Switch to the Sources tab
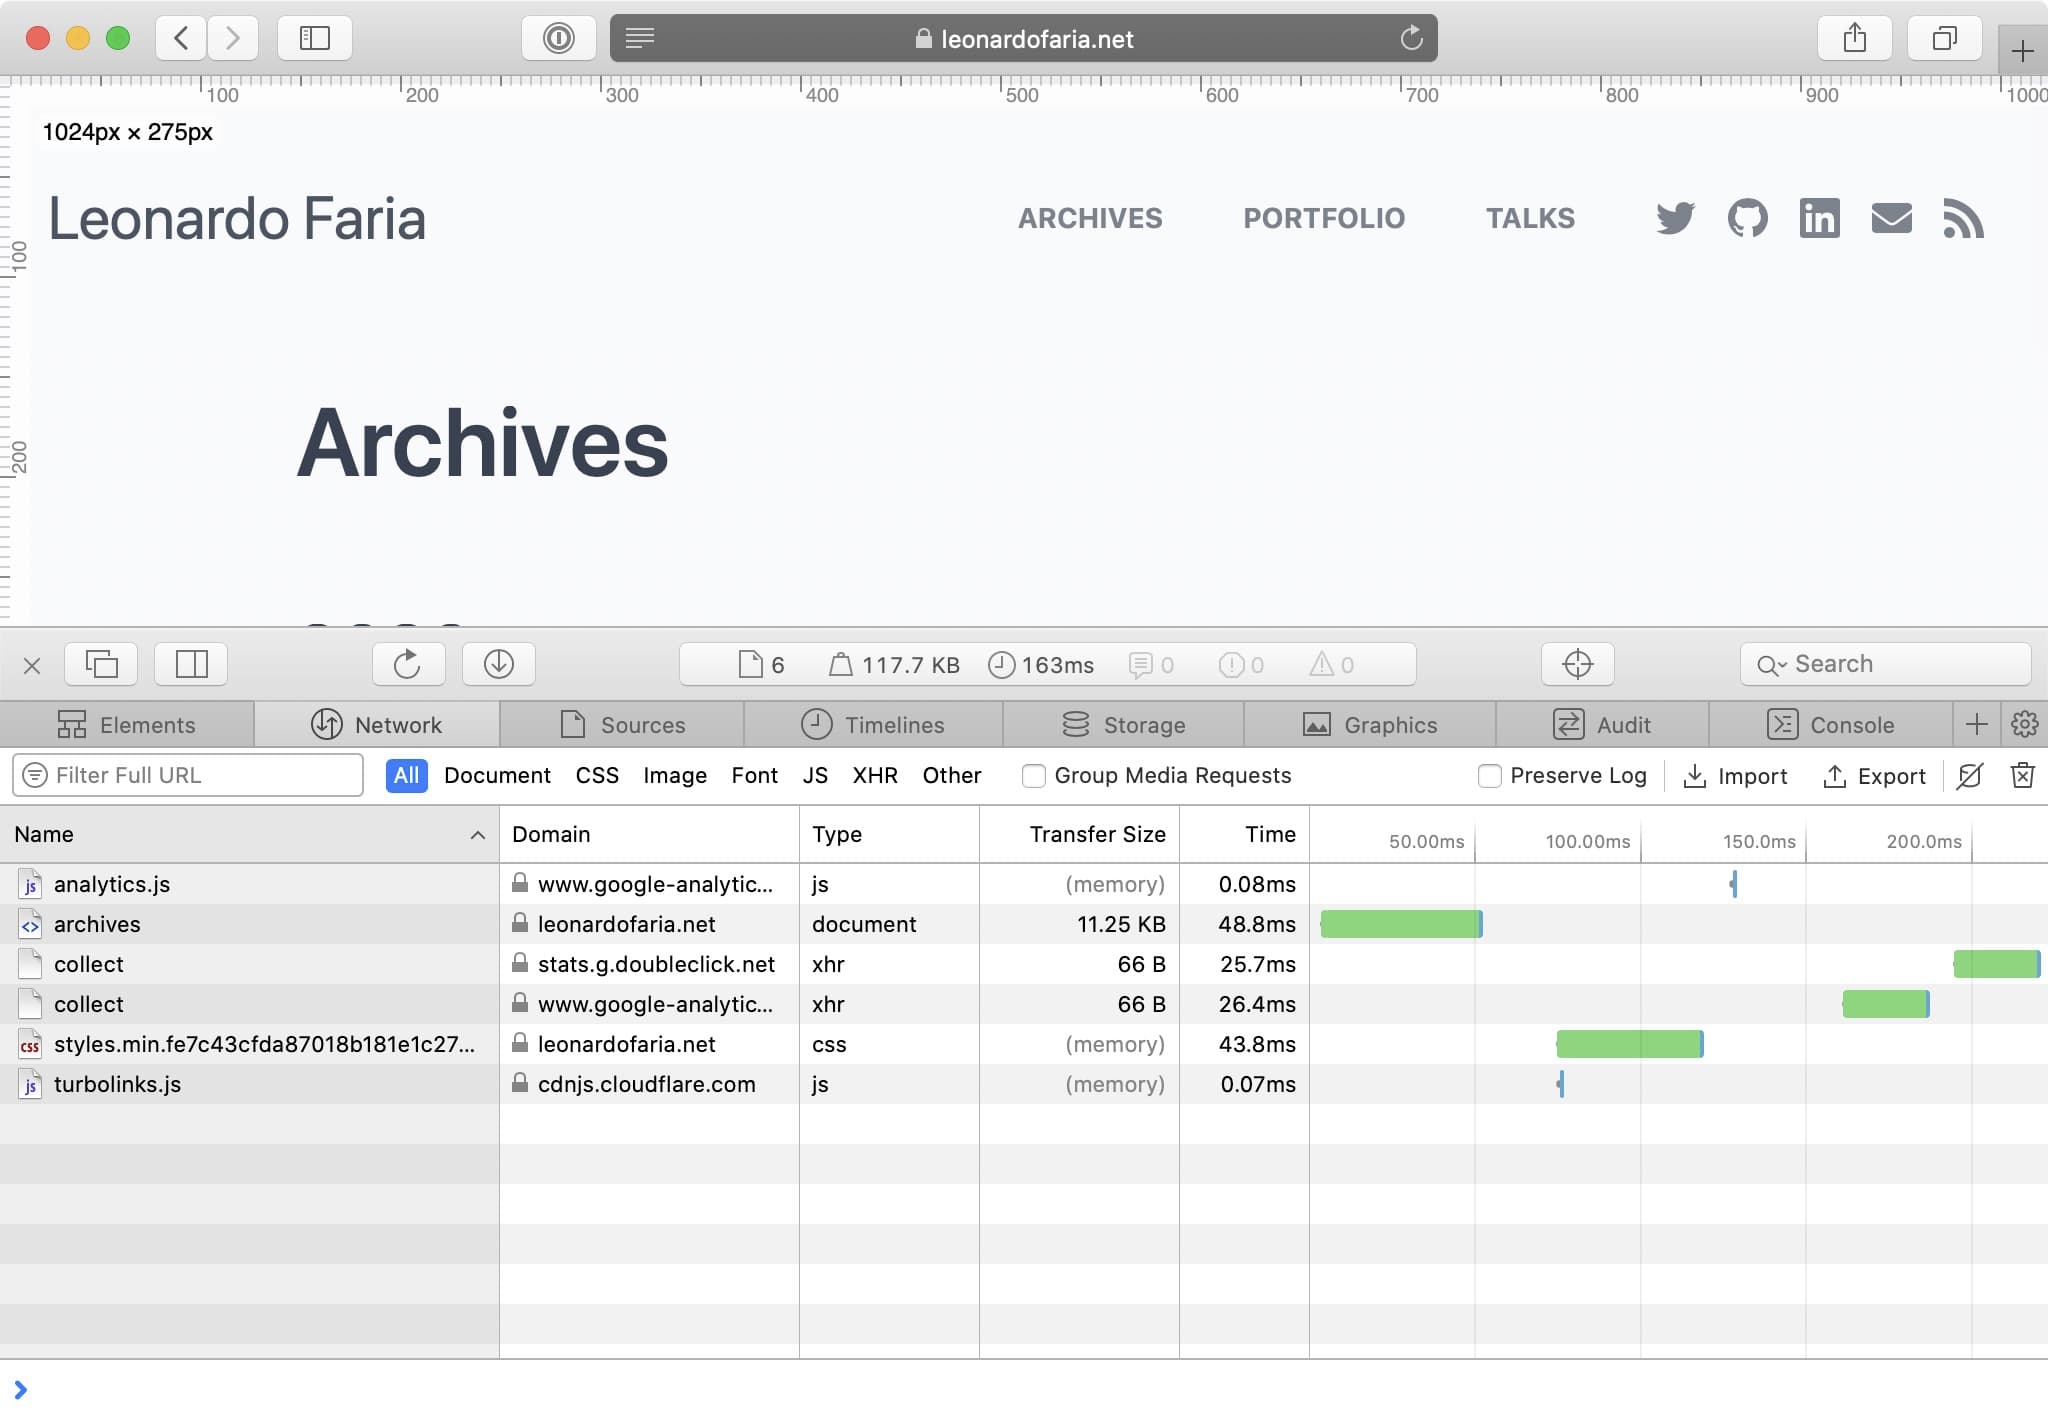Viewport: 2048px width, 1418px height. (x=622, y=725)
